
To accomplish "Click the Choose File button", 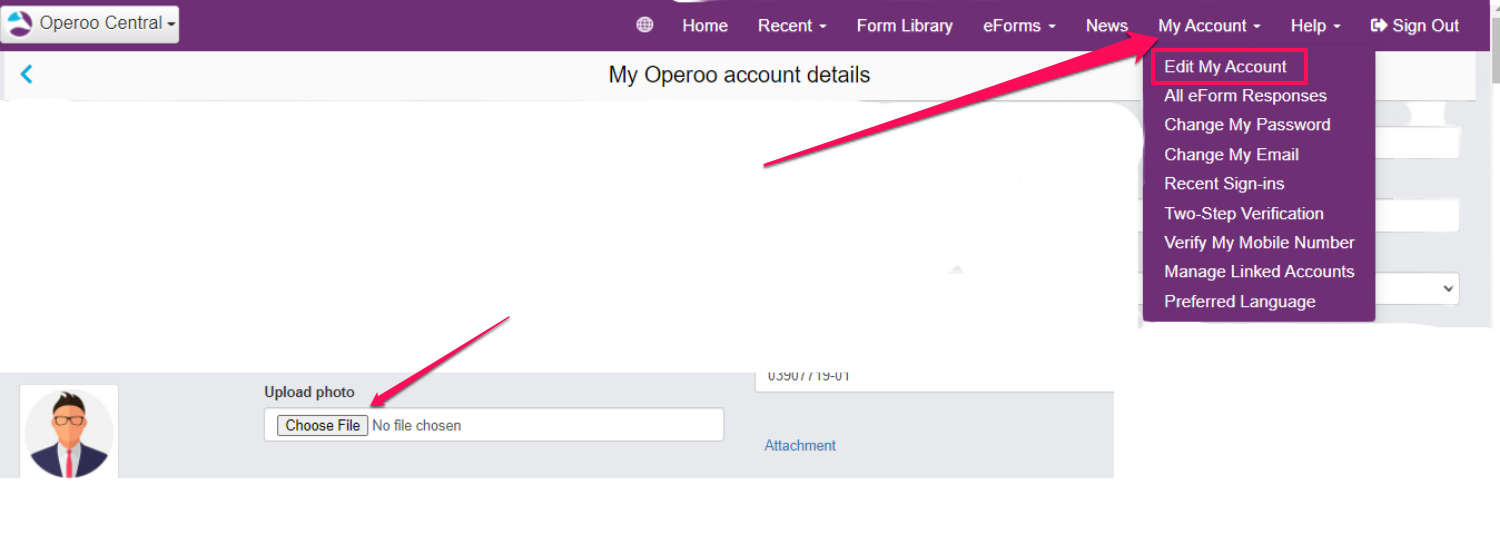I will 322,425.
